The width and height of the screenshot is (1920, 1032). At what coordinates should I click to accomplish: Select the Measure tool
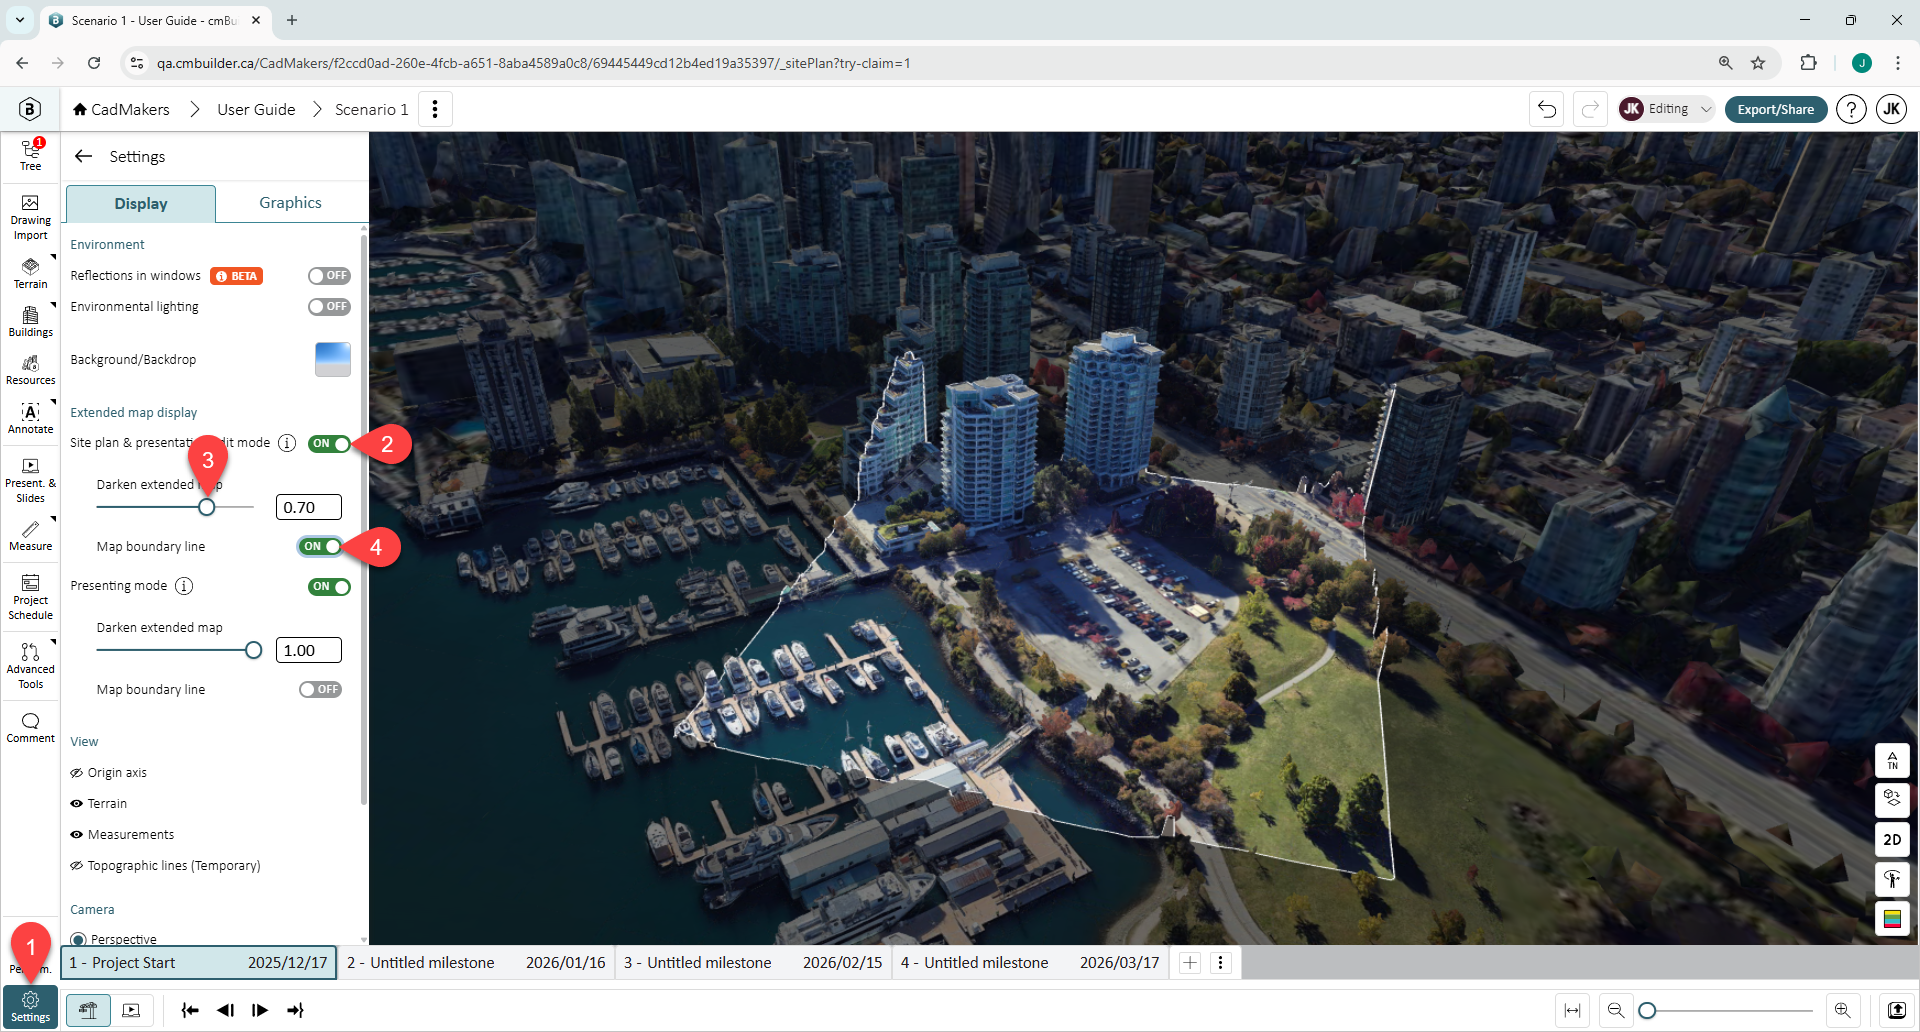pos(30,535)
